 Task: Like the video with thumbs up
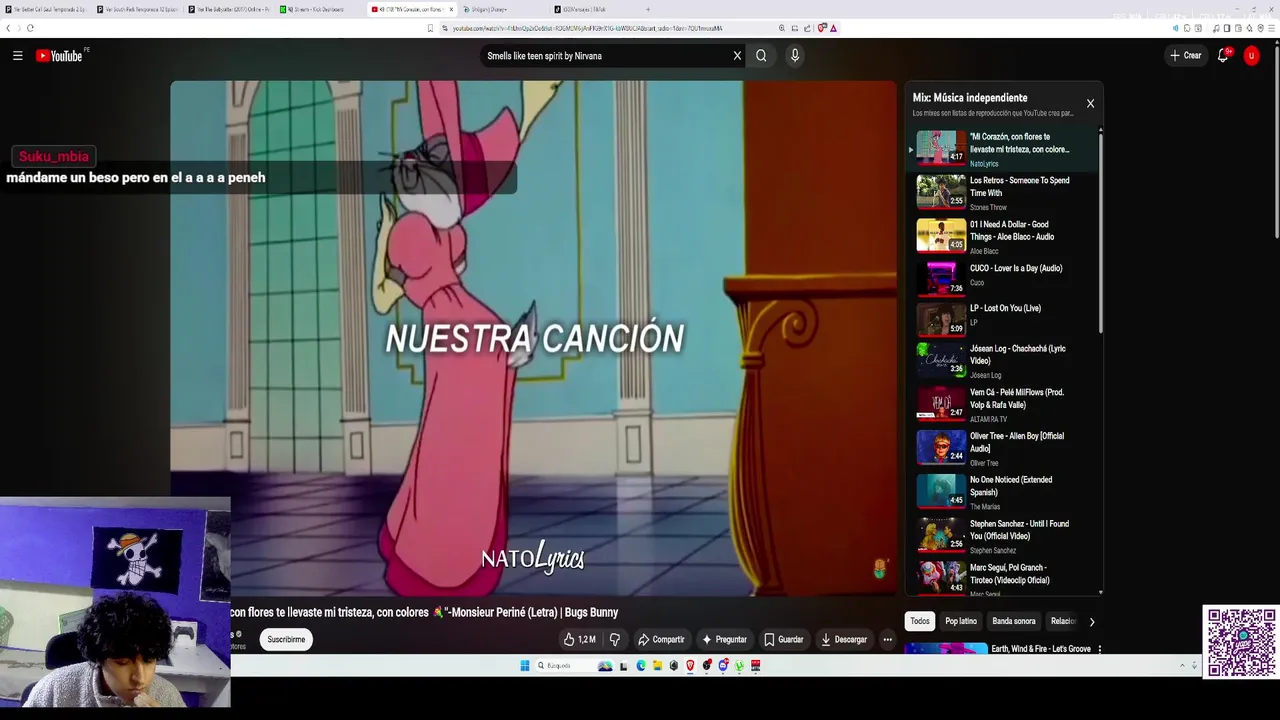click(x=579, y=639)
